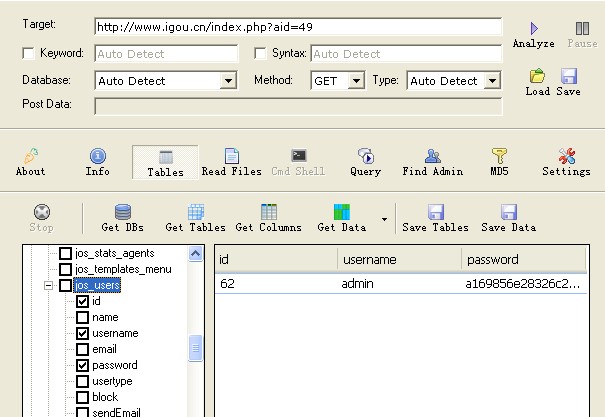Click the Get Columns icon
Screen dimensions: 605x417
pyautogui.click(x=269, y=212)
